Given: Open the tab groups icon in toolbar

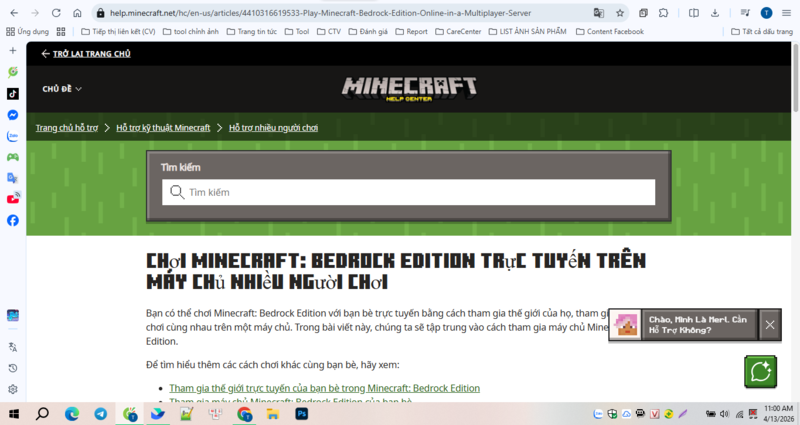Looking at the screenshot, I should click(x=643, y=13).
